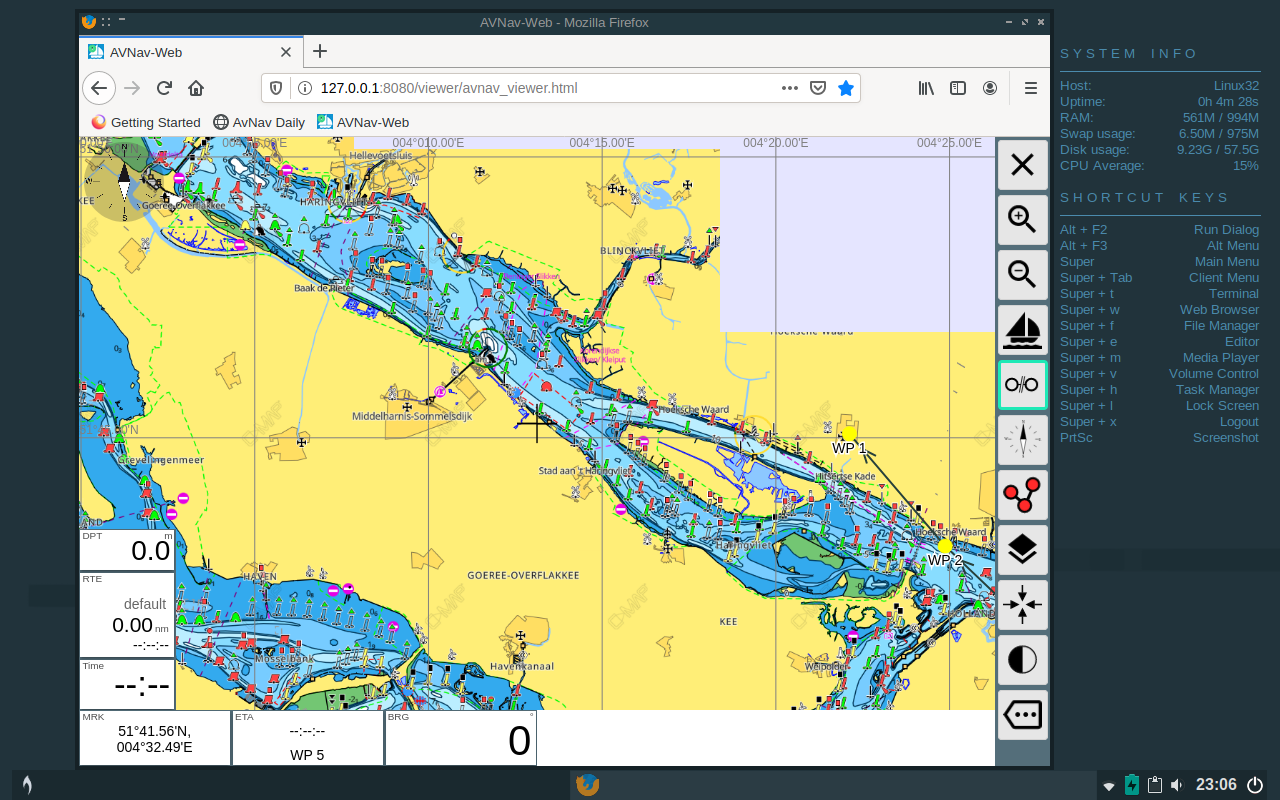Viewport: 1280px width, 800px height.
Task: Click the boat icon to lock to position
Action: [1022, 330]
